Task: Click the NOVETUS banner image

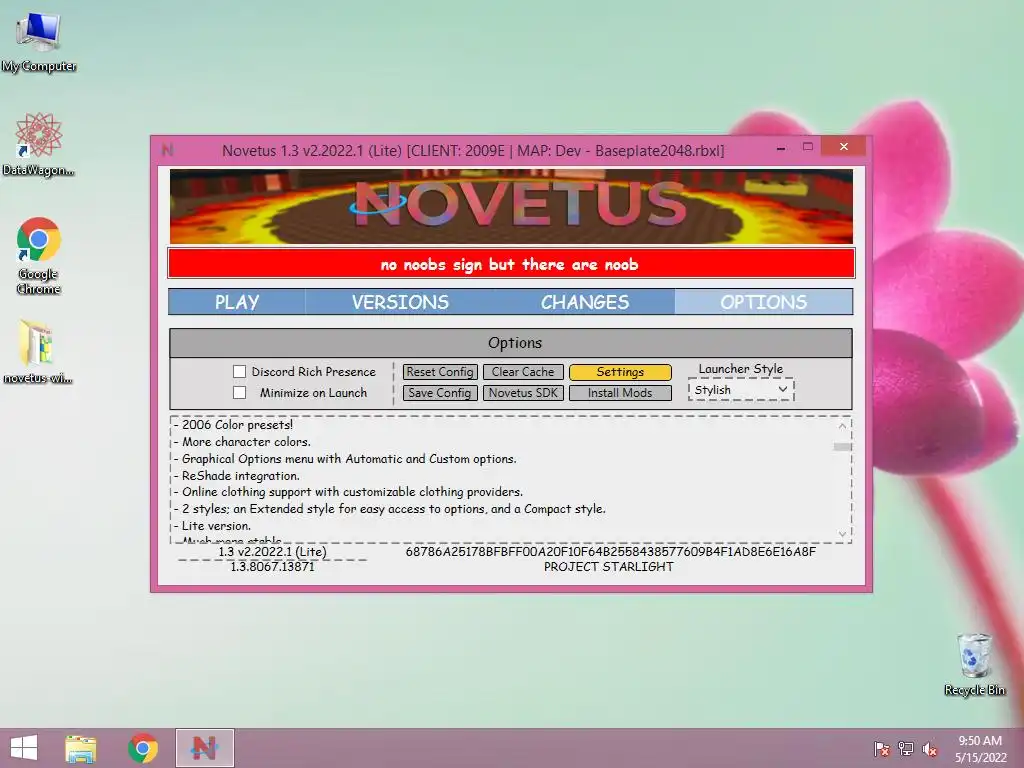Action: click(511, 206)
